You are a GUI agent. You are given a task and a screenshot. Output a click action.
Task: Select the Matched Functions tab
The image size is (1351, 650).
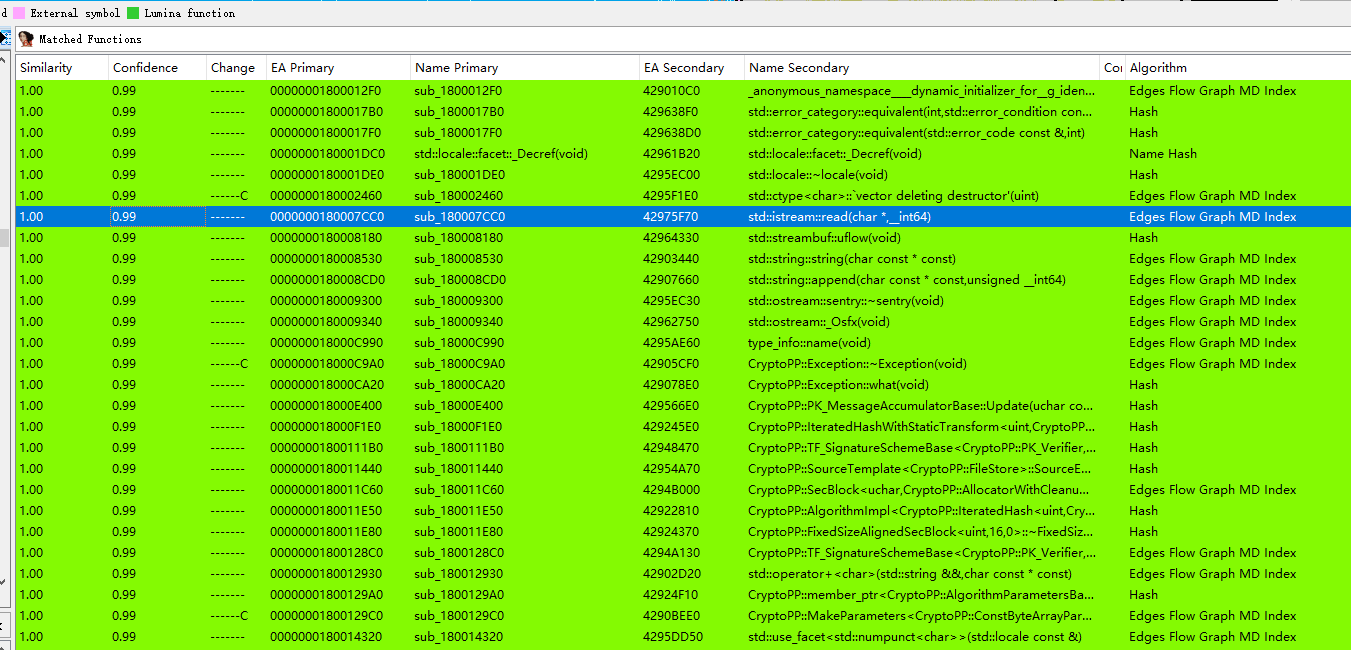point(90,39)
